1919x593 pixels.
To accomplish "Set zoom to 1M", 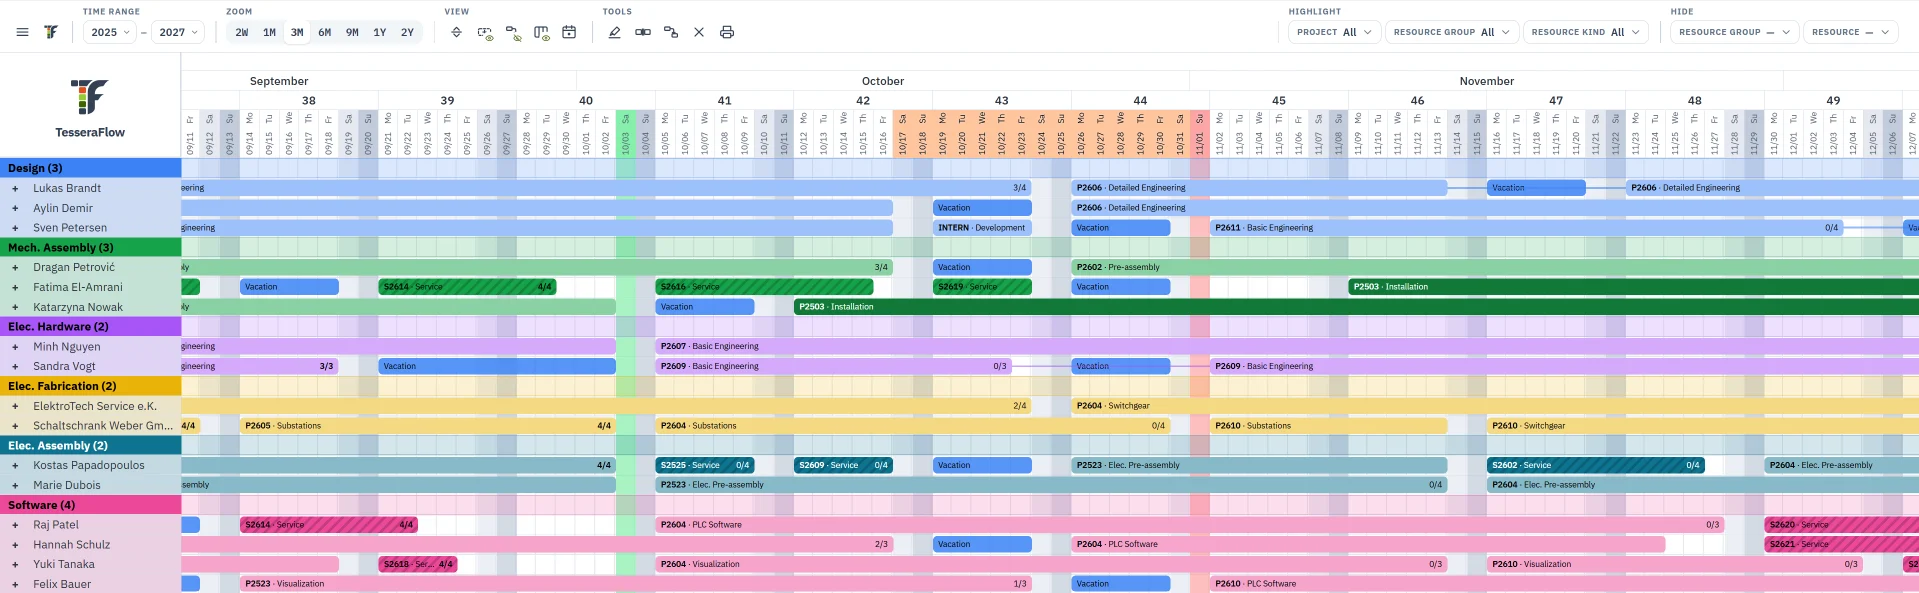I will point(269,32).
